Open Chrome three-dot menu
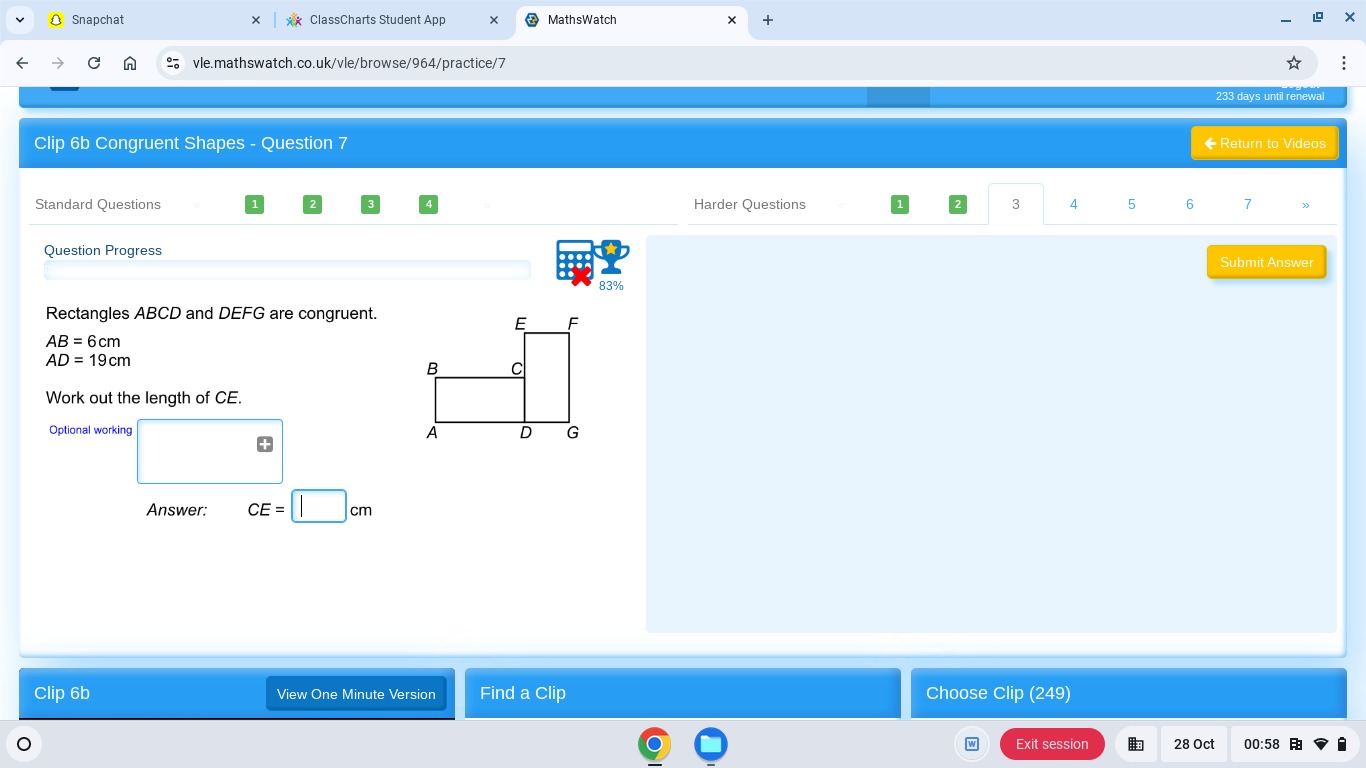The image size is (1366, 768). click(1344, 63)
